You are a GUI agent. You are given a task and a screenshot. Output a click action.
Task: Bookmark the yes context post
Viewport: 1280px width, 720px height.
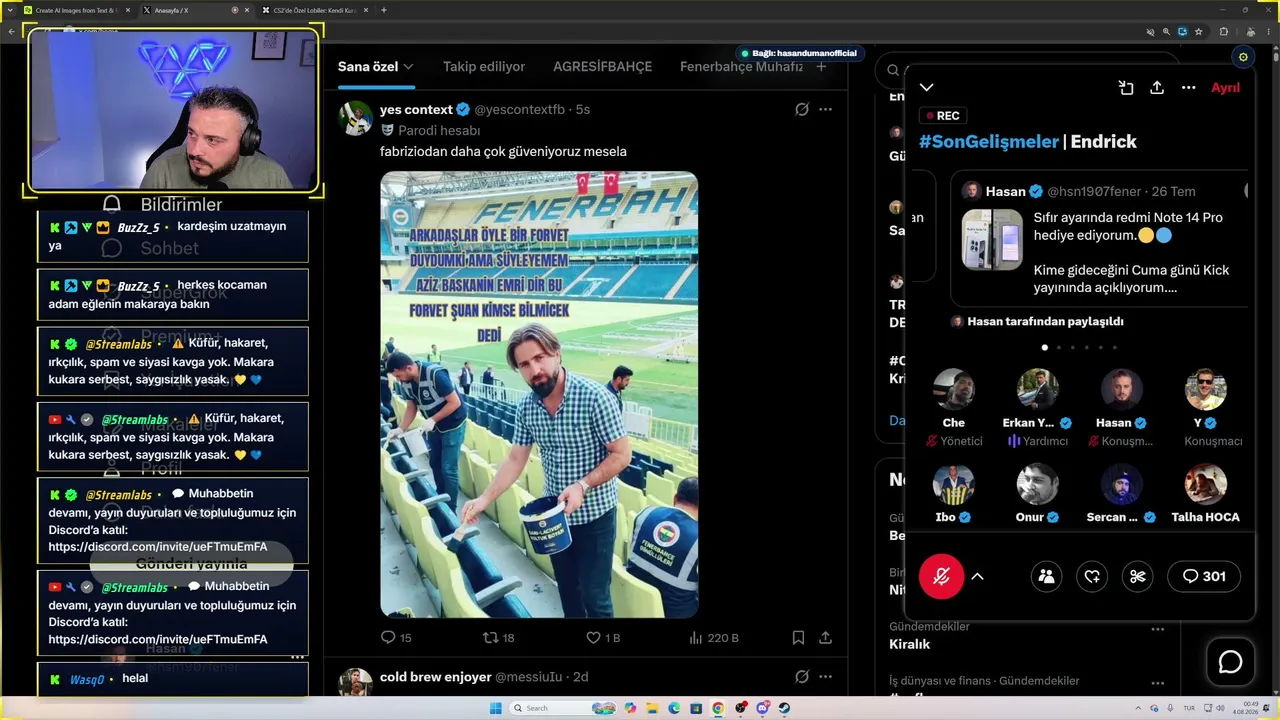click(798, 637)
